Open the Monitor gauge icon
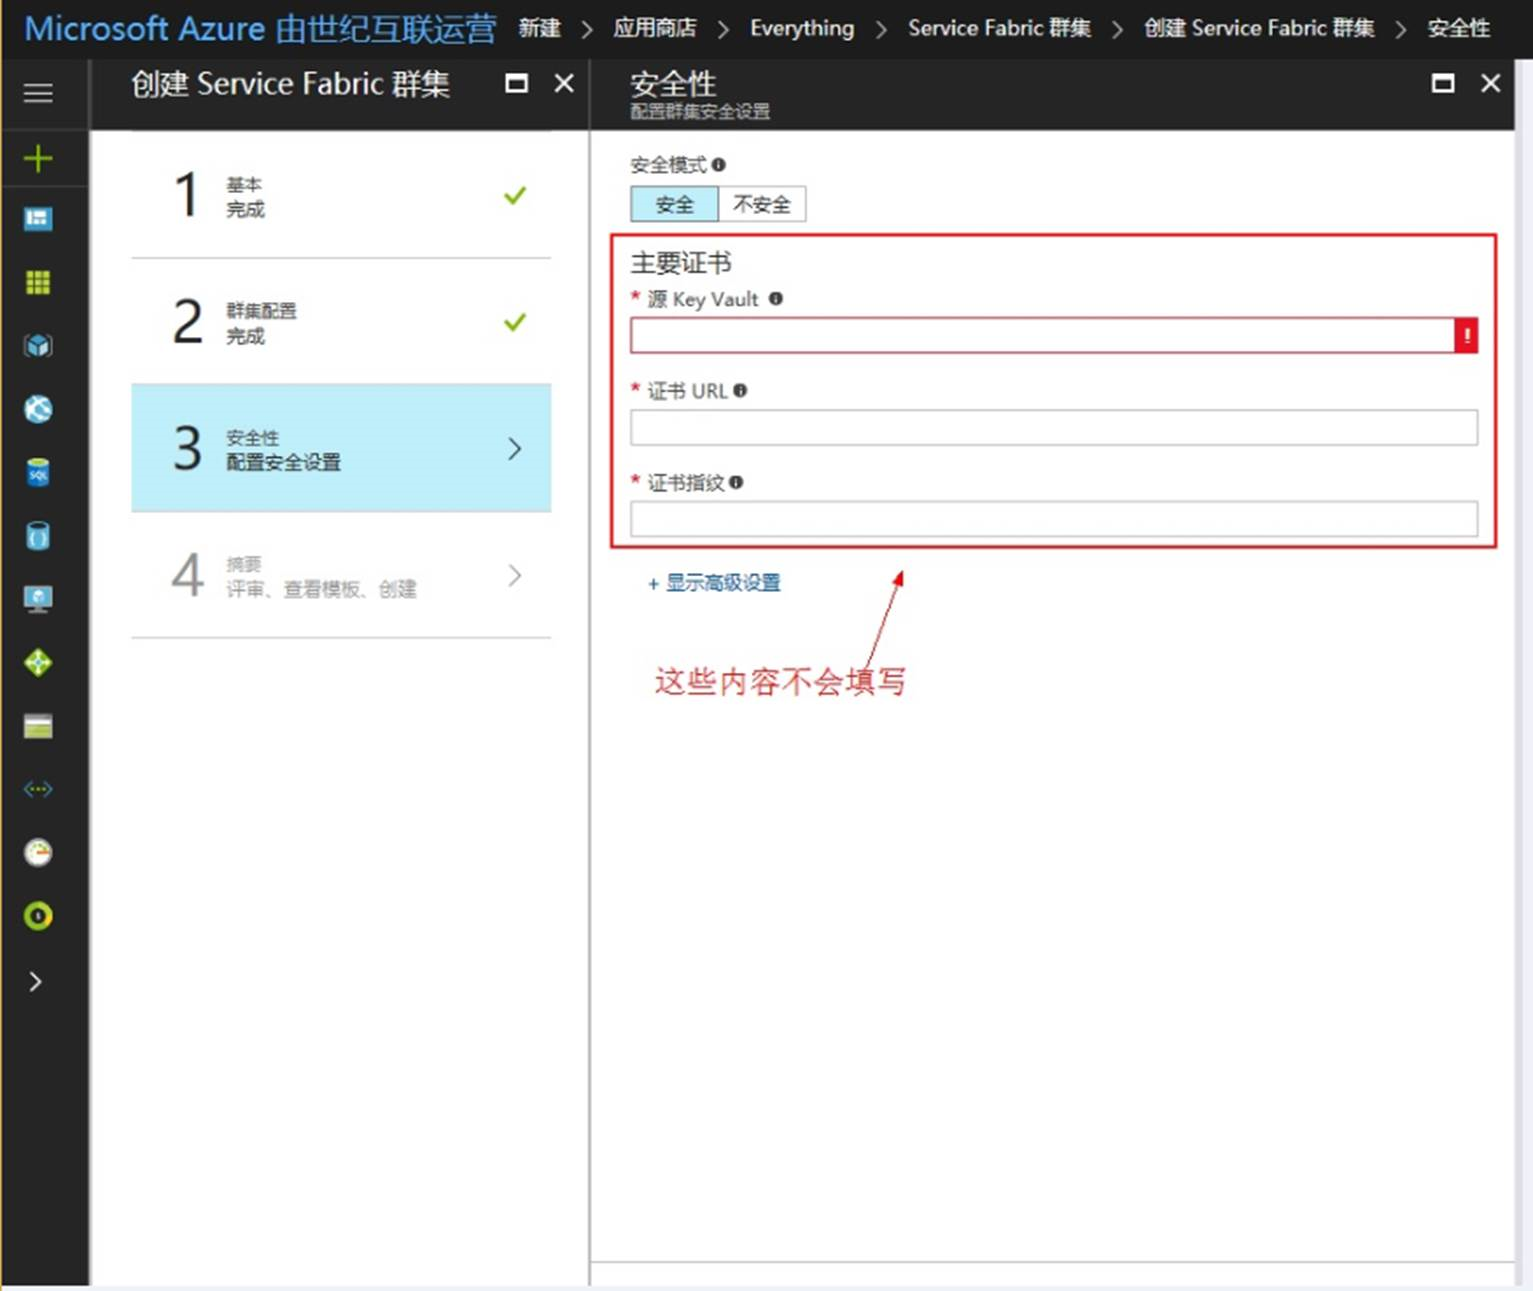The height and width of the screenshot is (1291, 1533). click(x=38, y=852)
